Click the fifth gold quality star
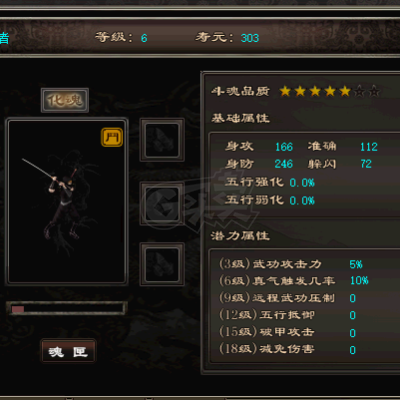Screen dimensions: 400x400 [345, 91]
